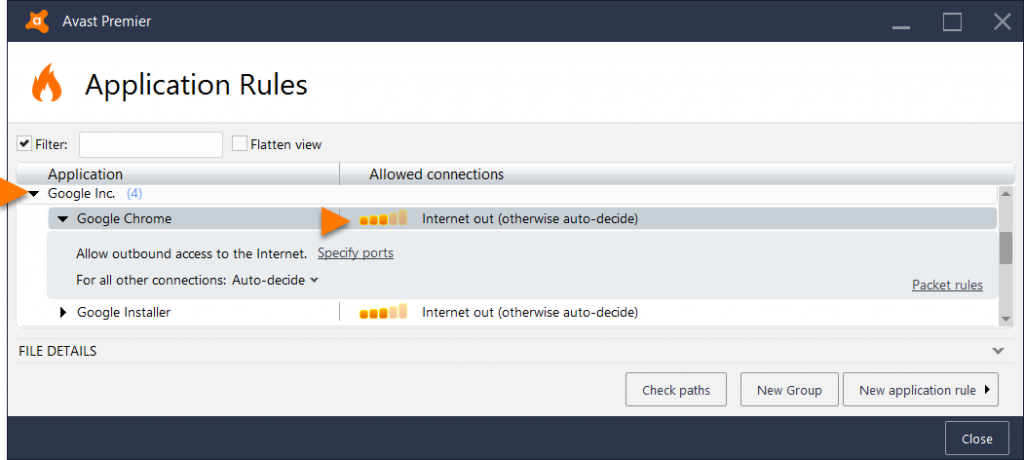Open the Packet rules link
Viewport: 1024px width, 460px height.
[947, 285]
